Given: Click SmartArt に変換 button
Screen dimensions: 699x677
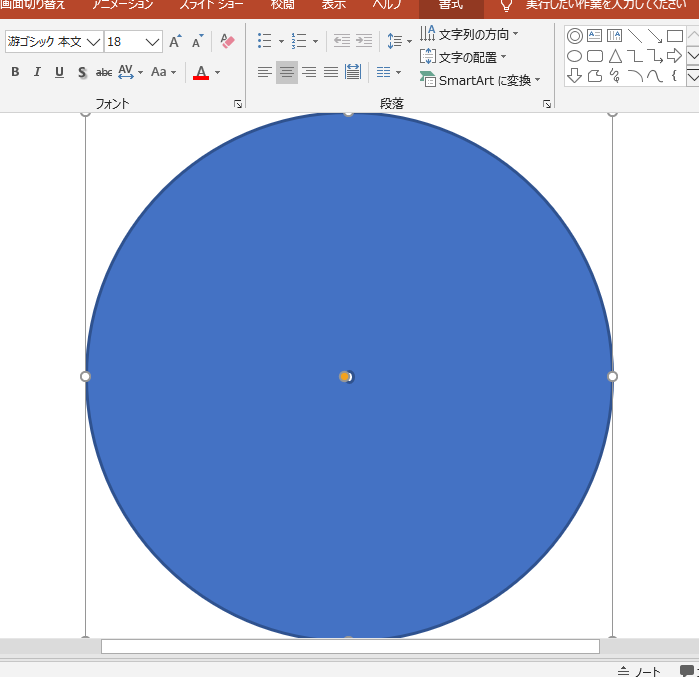Looking at the screenshot, I should pyautogui.click(x=480, y=80).
